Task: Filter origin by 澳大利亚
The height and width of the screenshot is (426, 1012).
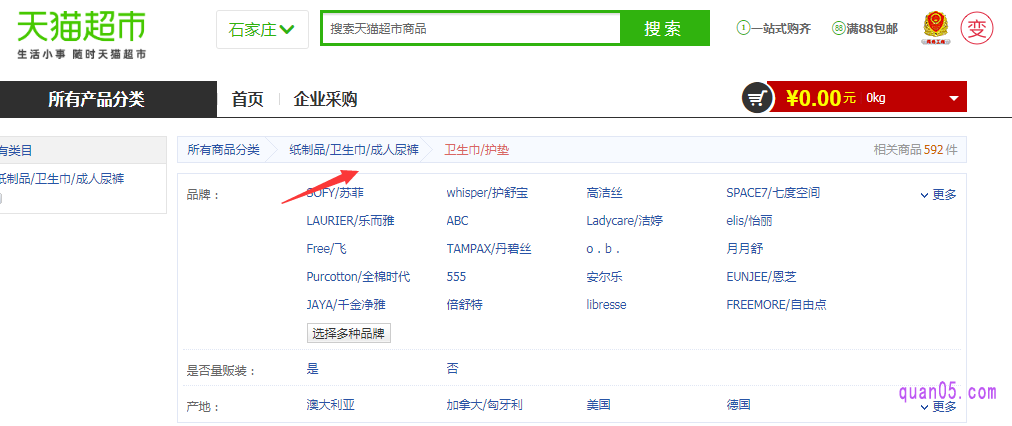Action: coord(330,405)
